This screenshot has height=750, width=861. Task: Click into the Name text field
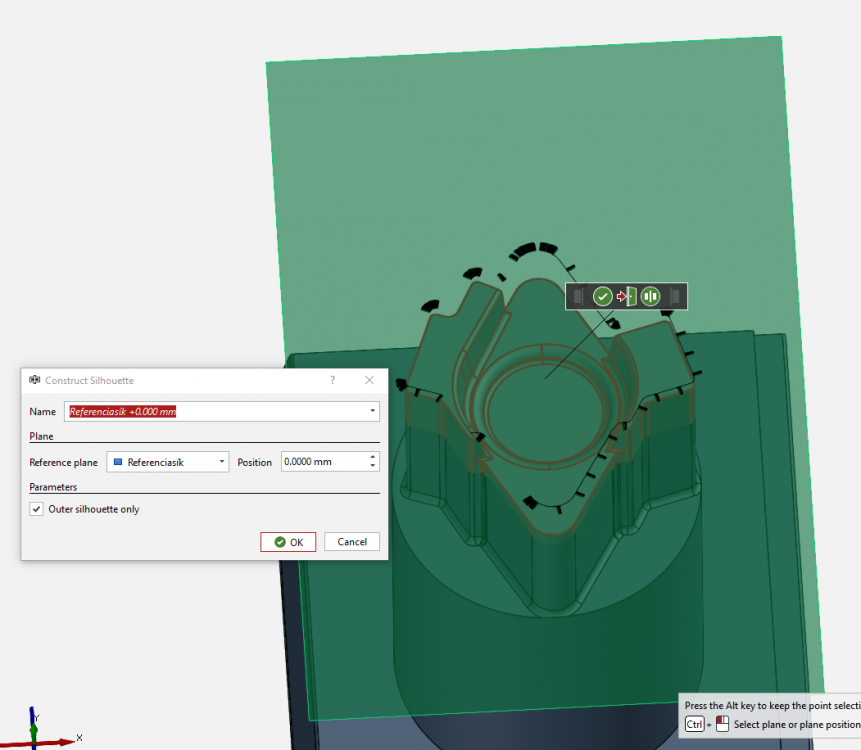[215, 411]
